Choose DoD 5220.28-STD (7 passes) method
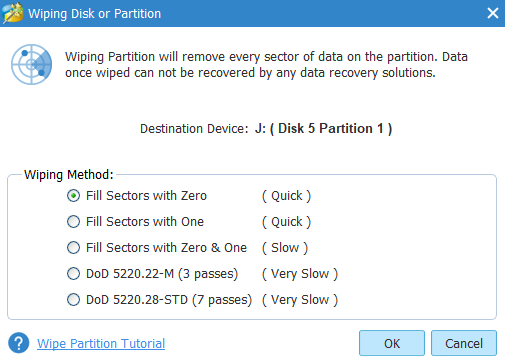 pyautogui.click(x=73, y=300)
